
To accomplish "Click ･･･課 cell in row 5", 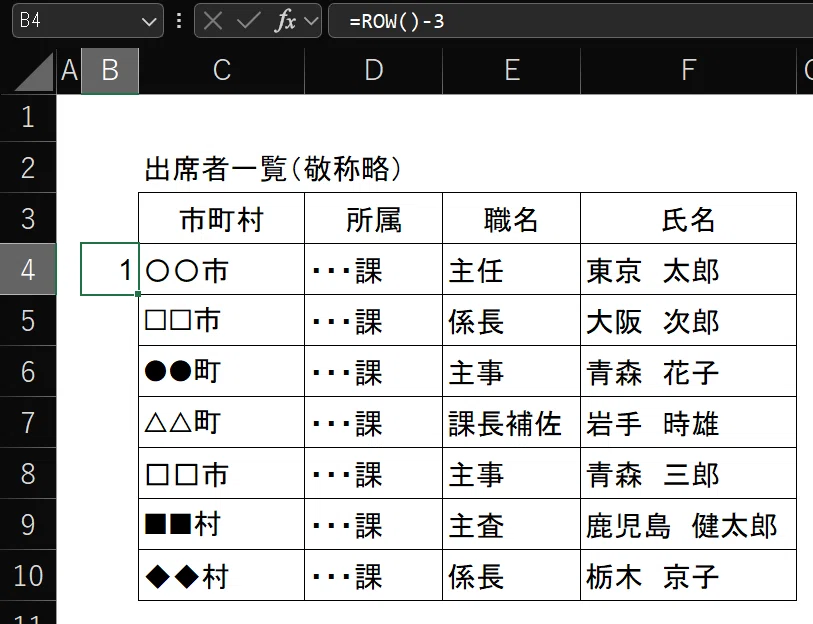I will [373, 320].
